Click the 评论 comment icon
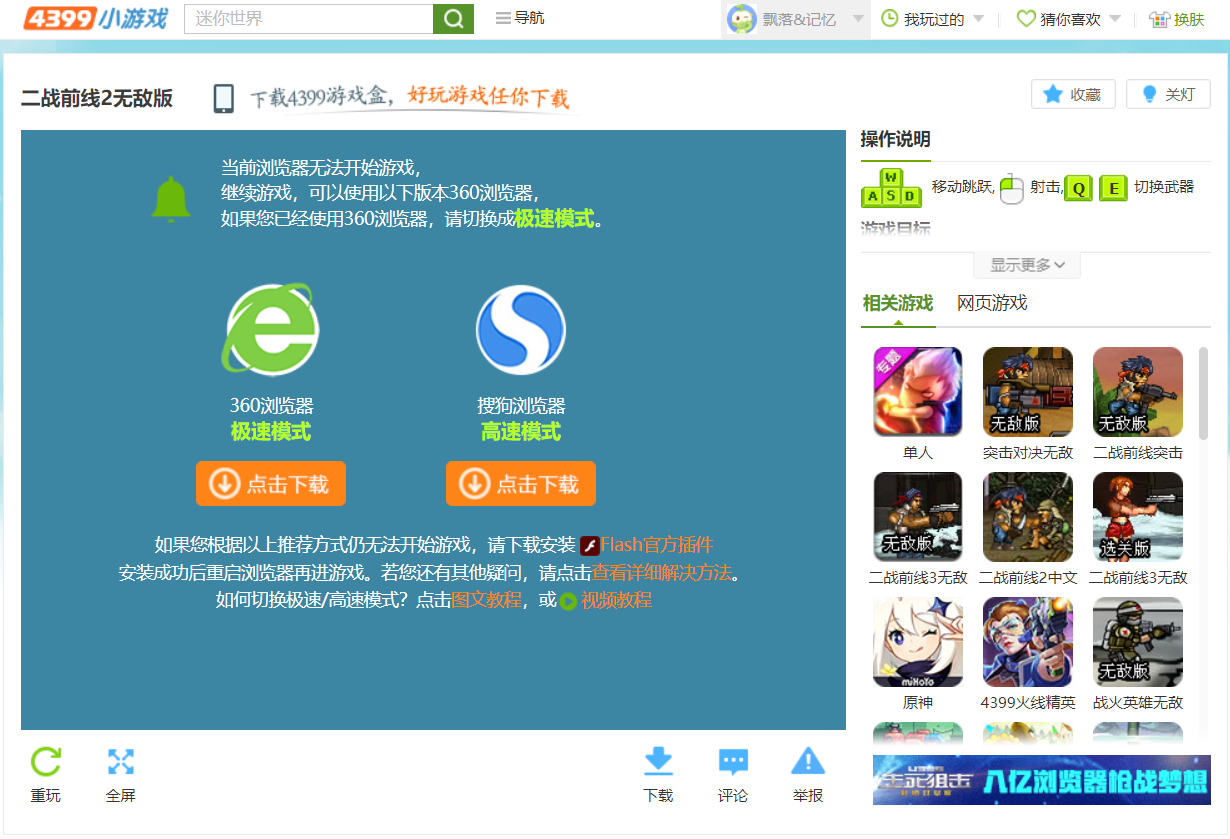The image size is (1230, 839). (x=733, y=763)
